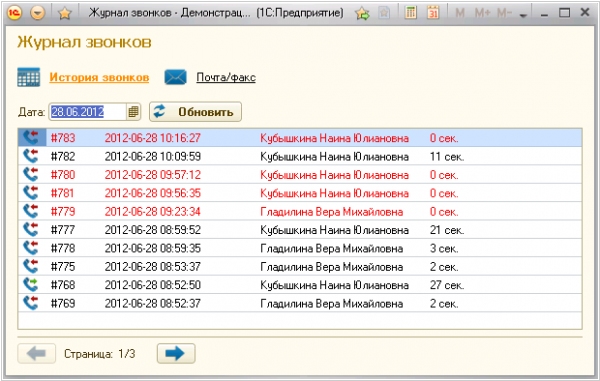Viewport: 600px width, 381px height.
Task: Click timestamp 2012-06-28 10:09:59
Action: tap(153, 156)
